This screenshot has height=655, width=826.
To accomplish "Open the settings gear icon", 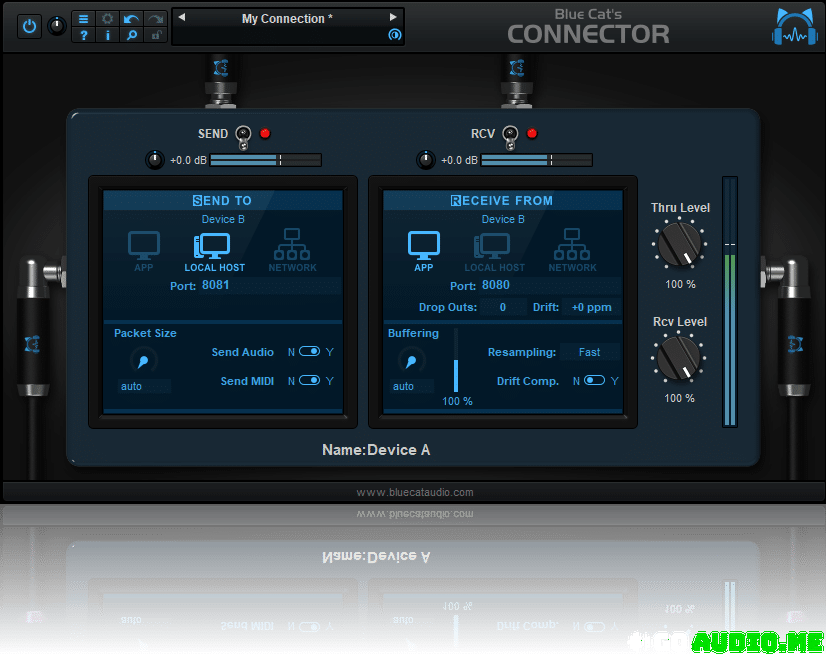I will pos(107,19).
